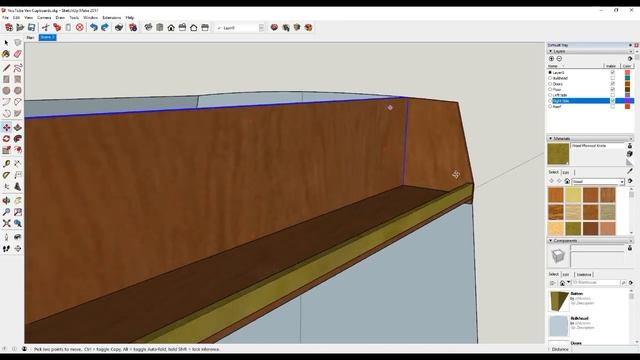640x360 pixels.
Task: Choose the Circle tool
Action: point(6,91)
